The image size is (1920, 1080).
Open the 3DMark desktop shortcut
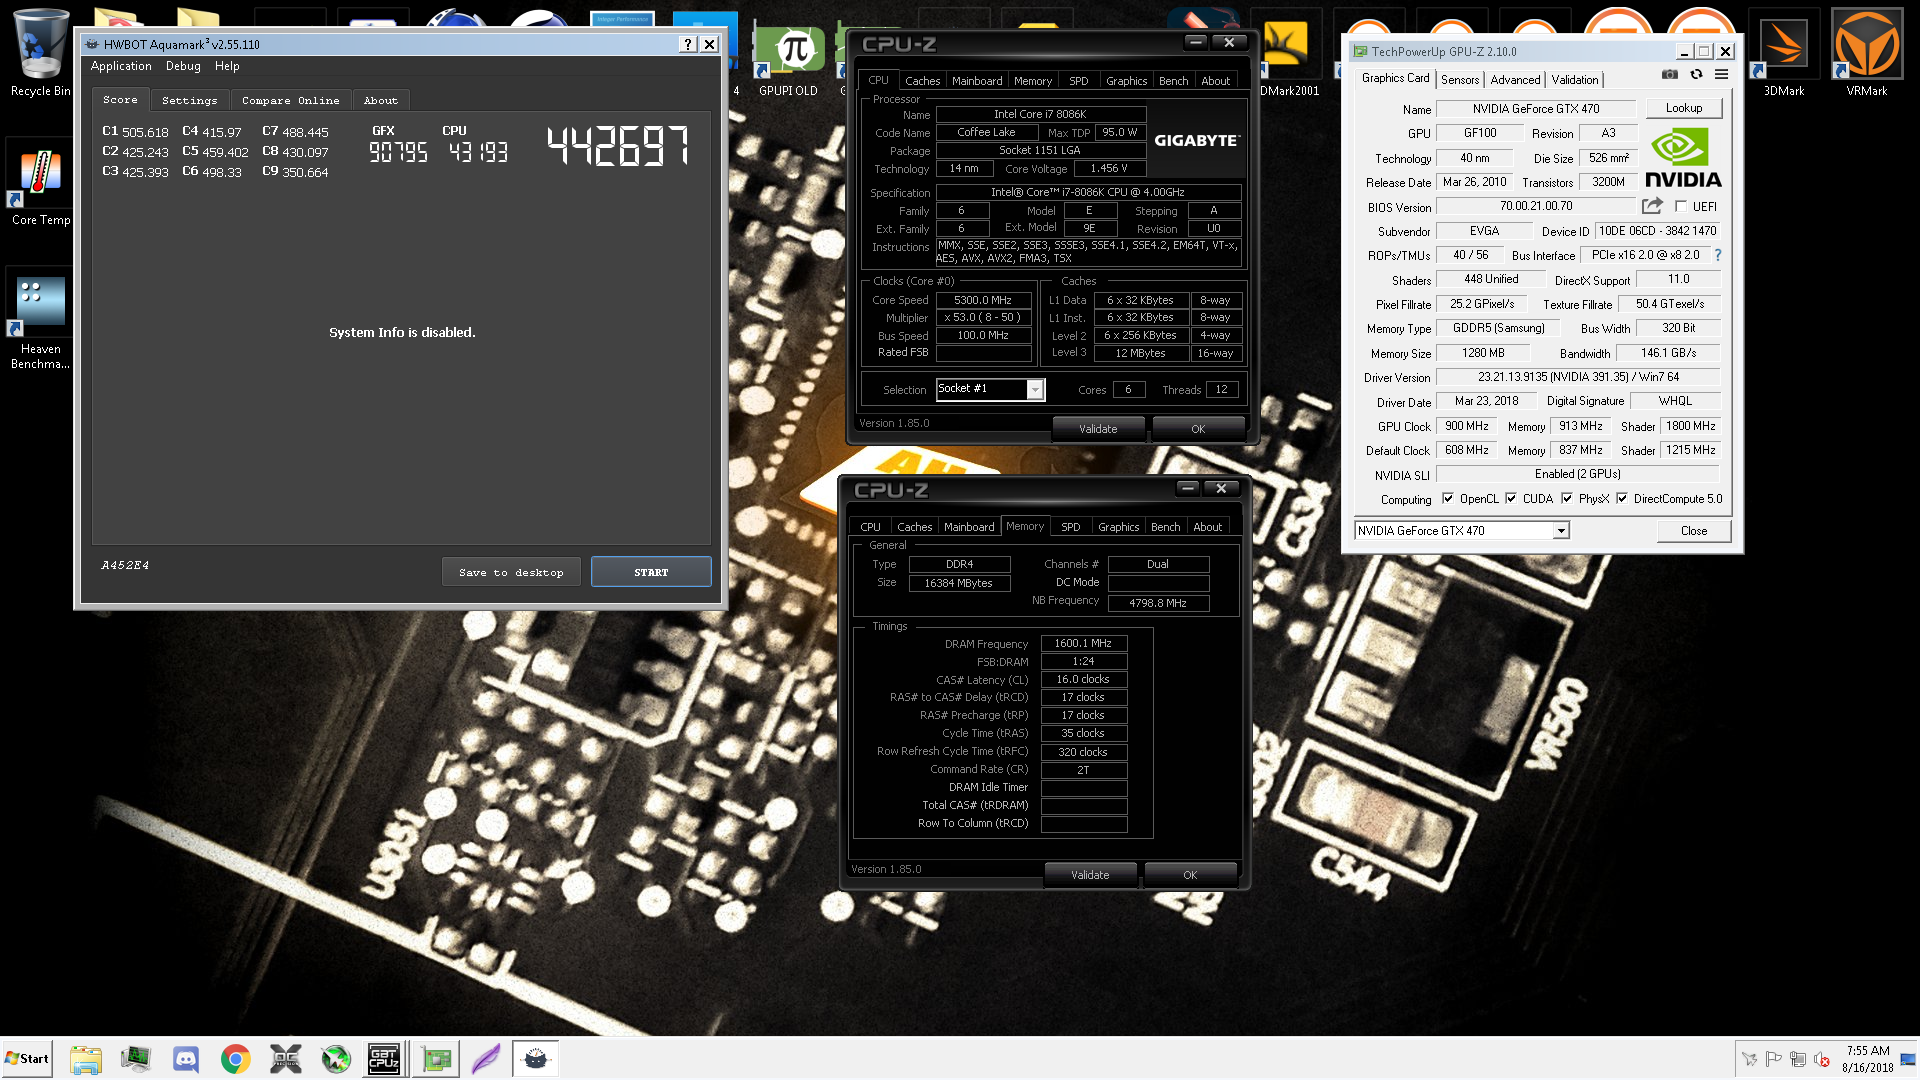point(1784,53)
